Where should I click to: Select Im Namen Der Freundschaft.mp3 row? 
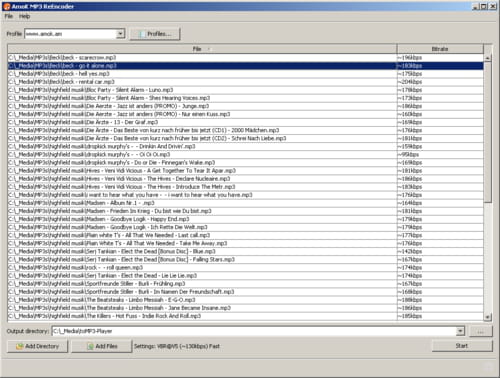(x=245, y=292)
